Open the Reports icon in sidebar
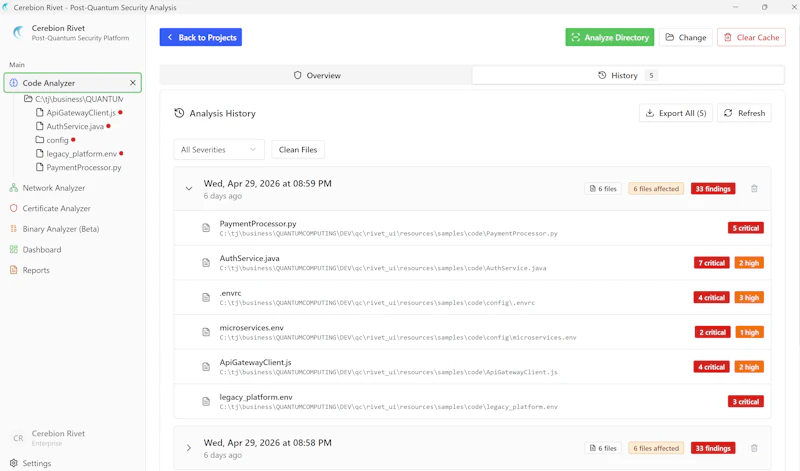Viewport: 800px width, 471px height. (x=14, y=270)
